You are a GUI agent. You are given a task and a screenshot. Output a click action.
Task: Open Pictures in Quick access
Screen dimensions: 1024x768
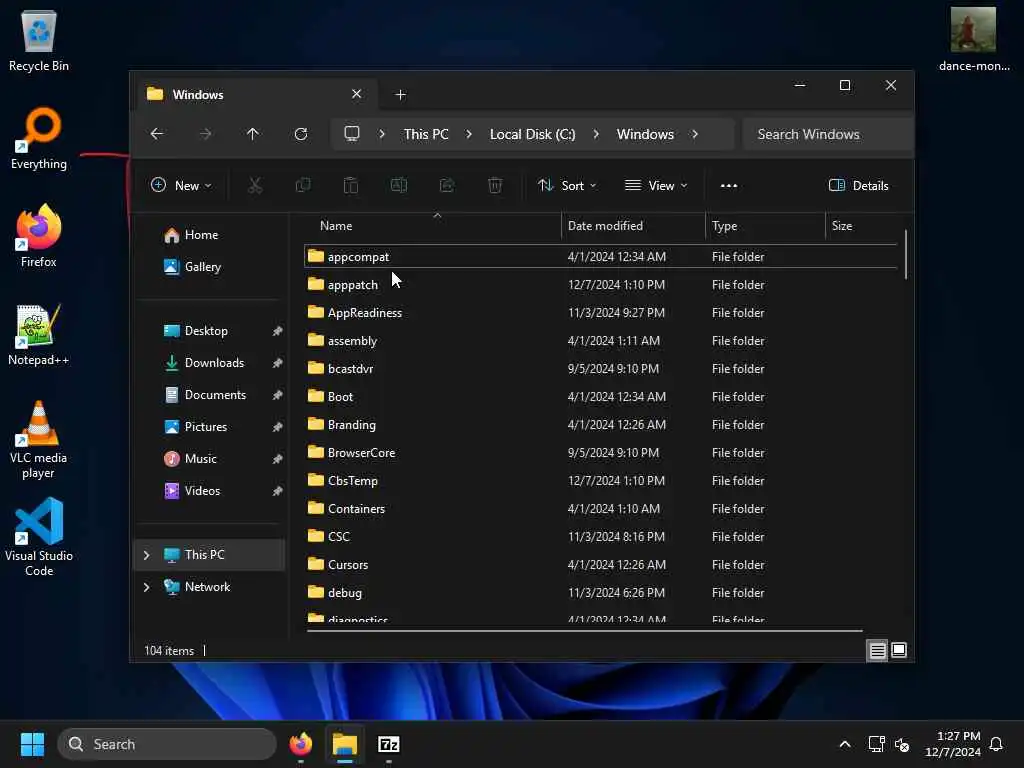tap(211, 427)
